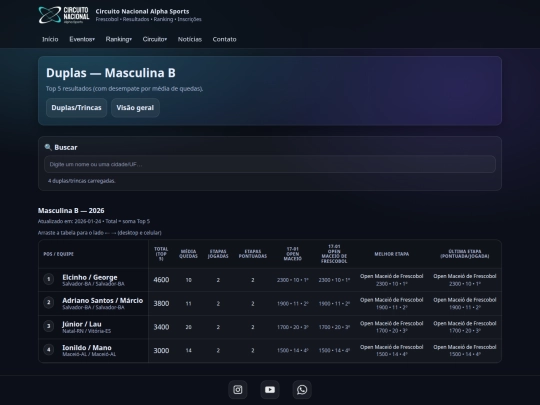This screenshot has height=405, width=540.
Task: Click the Média Quedas column header
Action: 188,254
